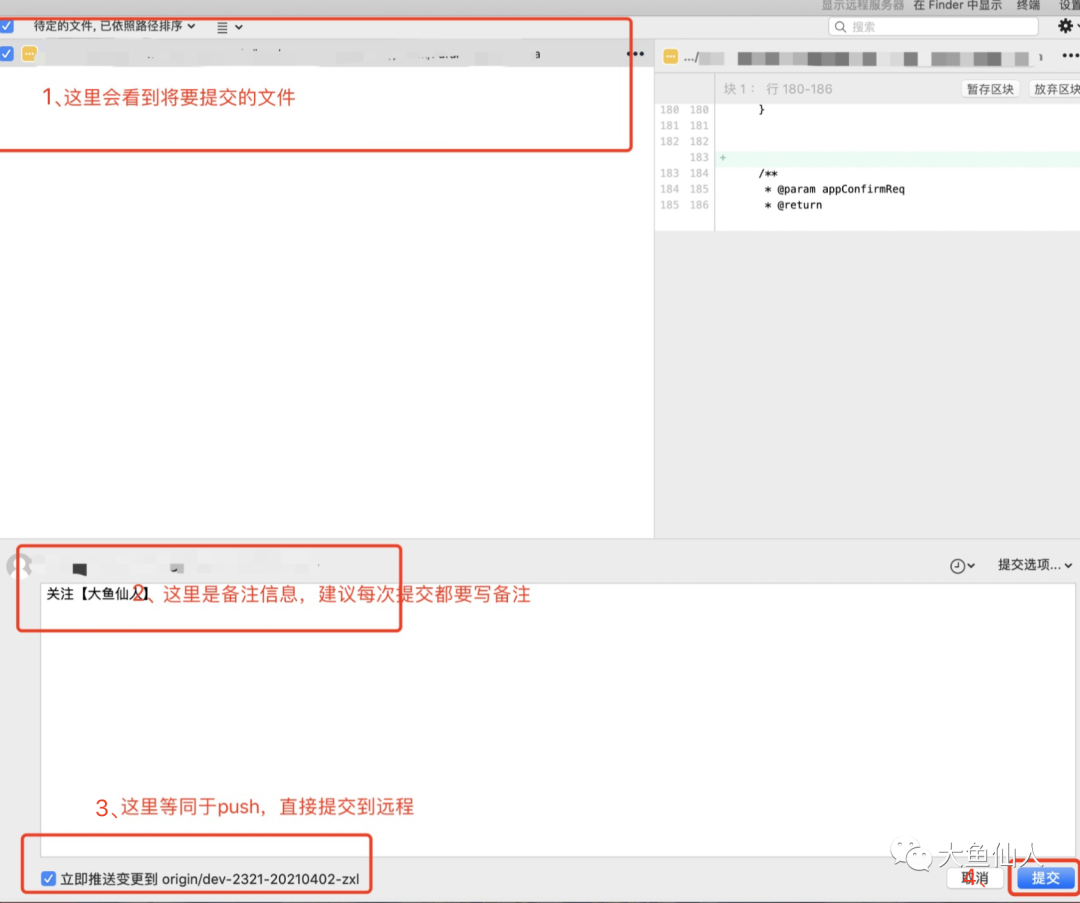Screen dimensions: 1080x903
Task: Select the '@return' diff line
Action: (793, 205)
